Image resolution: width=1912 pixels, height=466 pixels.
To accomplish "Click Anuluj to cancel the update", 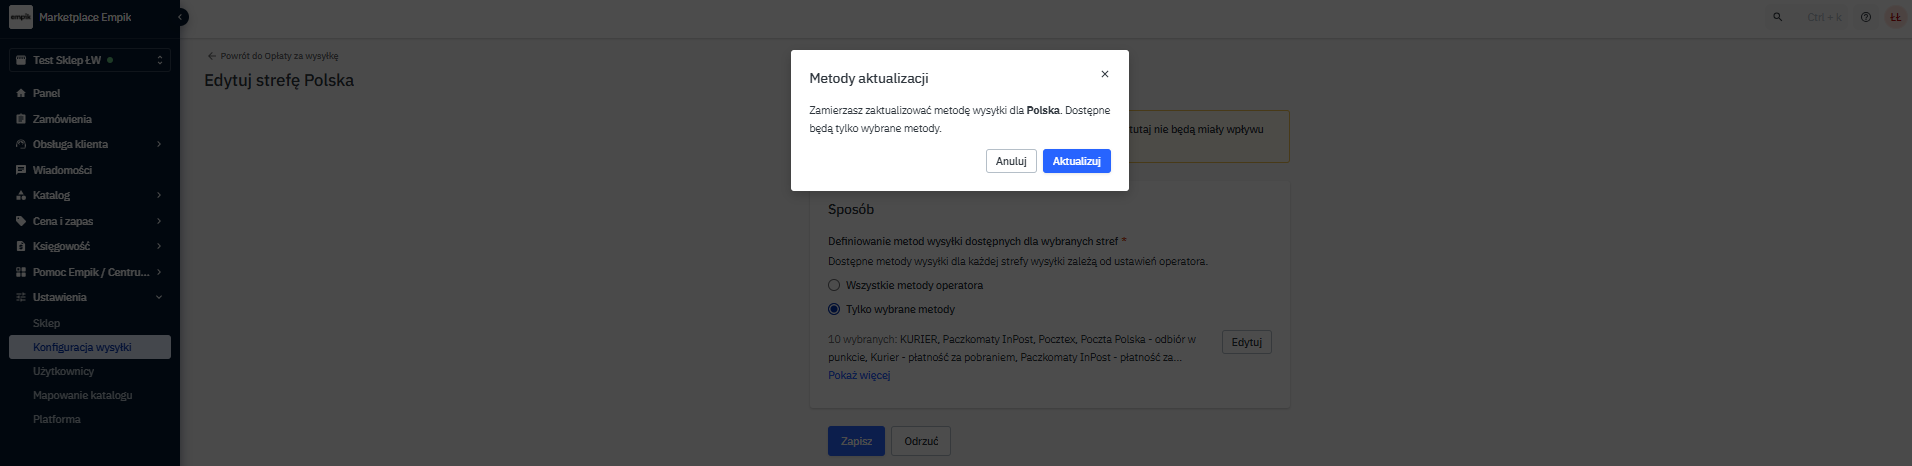I will 1011,161.
